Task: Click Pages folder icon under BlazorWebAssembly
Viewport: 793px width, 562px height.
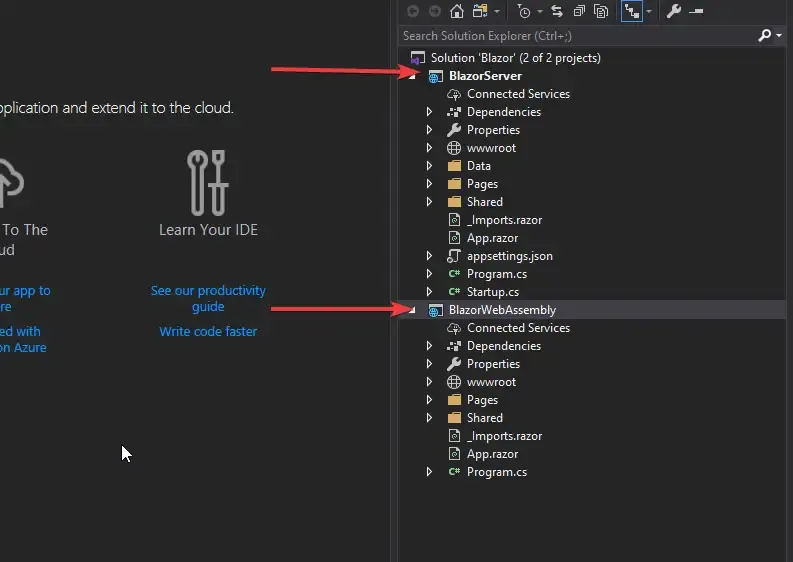Action: tap(454, 400)
